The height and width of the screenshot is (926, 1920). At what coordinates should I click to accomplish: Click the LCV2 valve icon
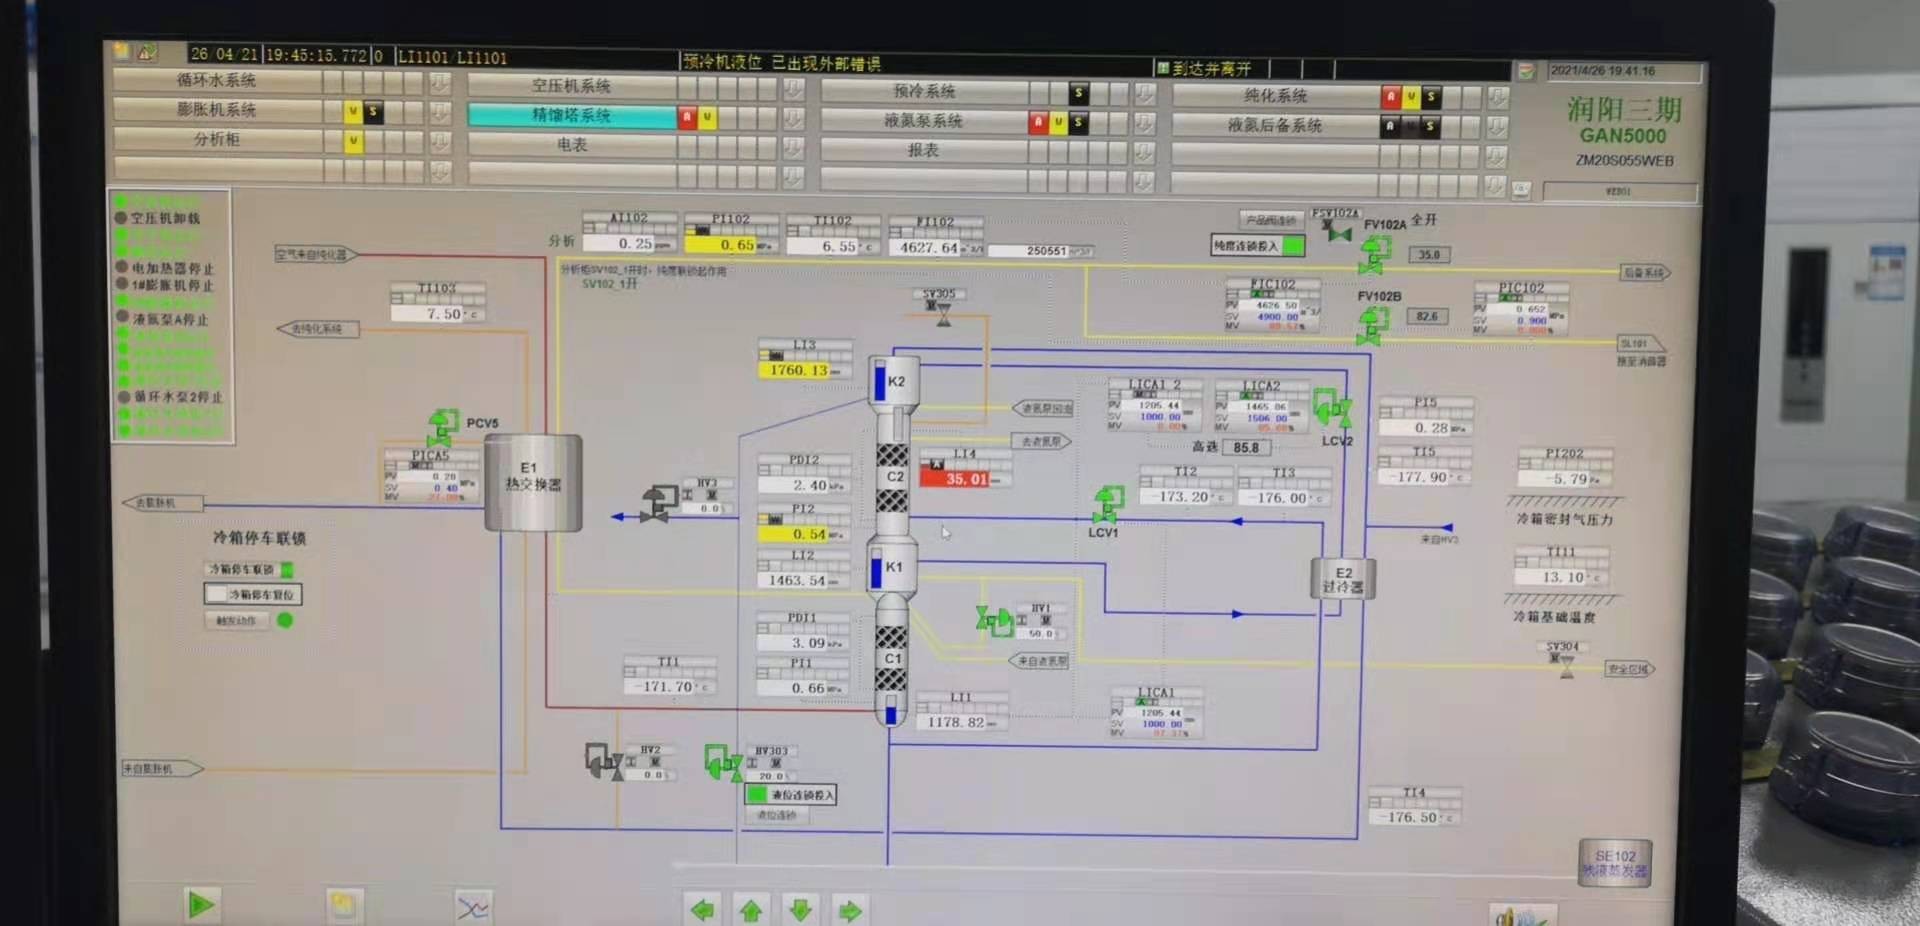[1332, 408]
